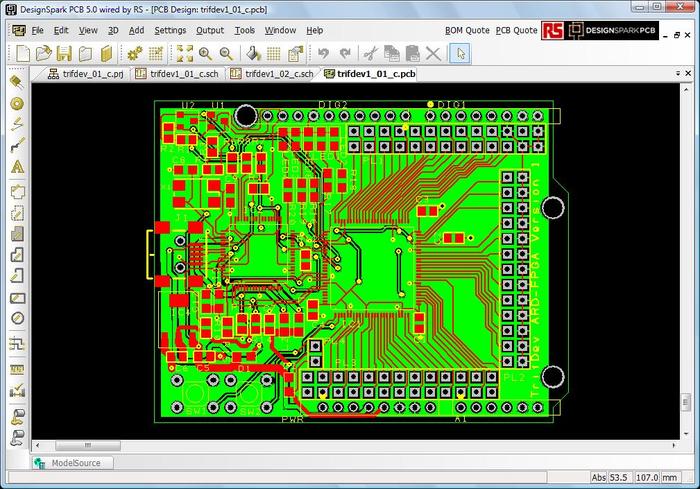Select the Add Text 'A' tool
The image size is (700, 489).
click(17, 167)
